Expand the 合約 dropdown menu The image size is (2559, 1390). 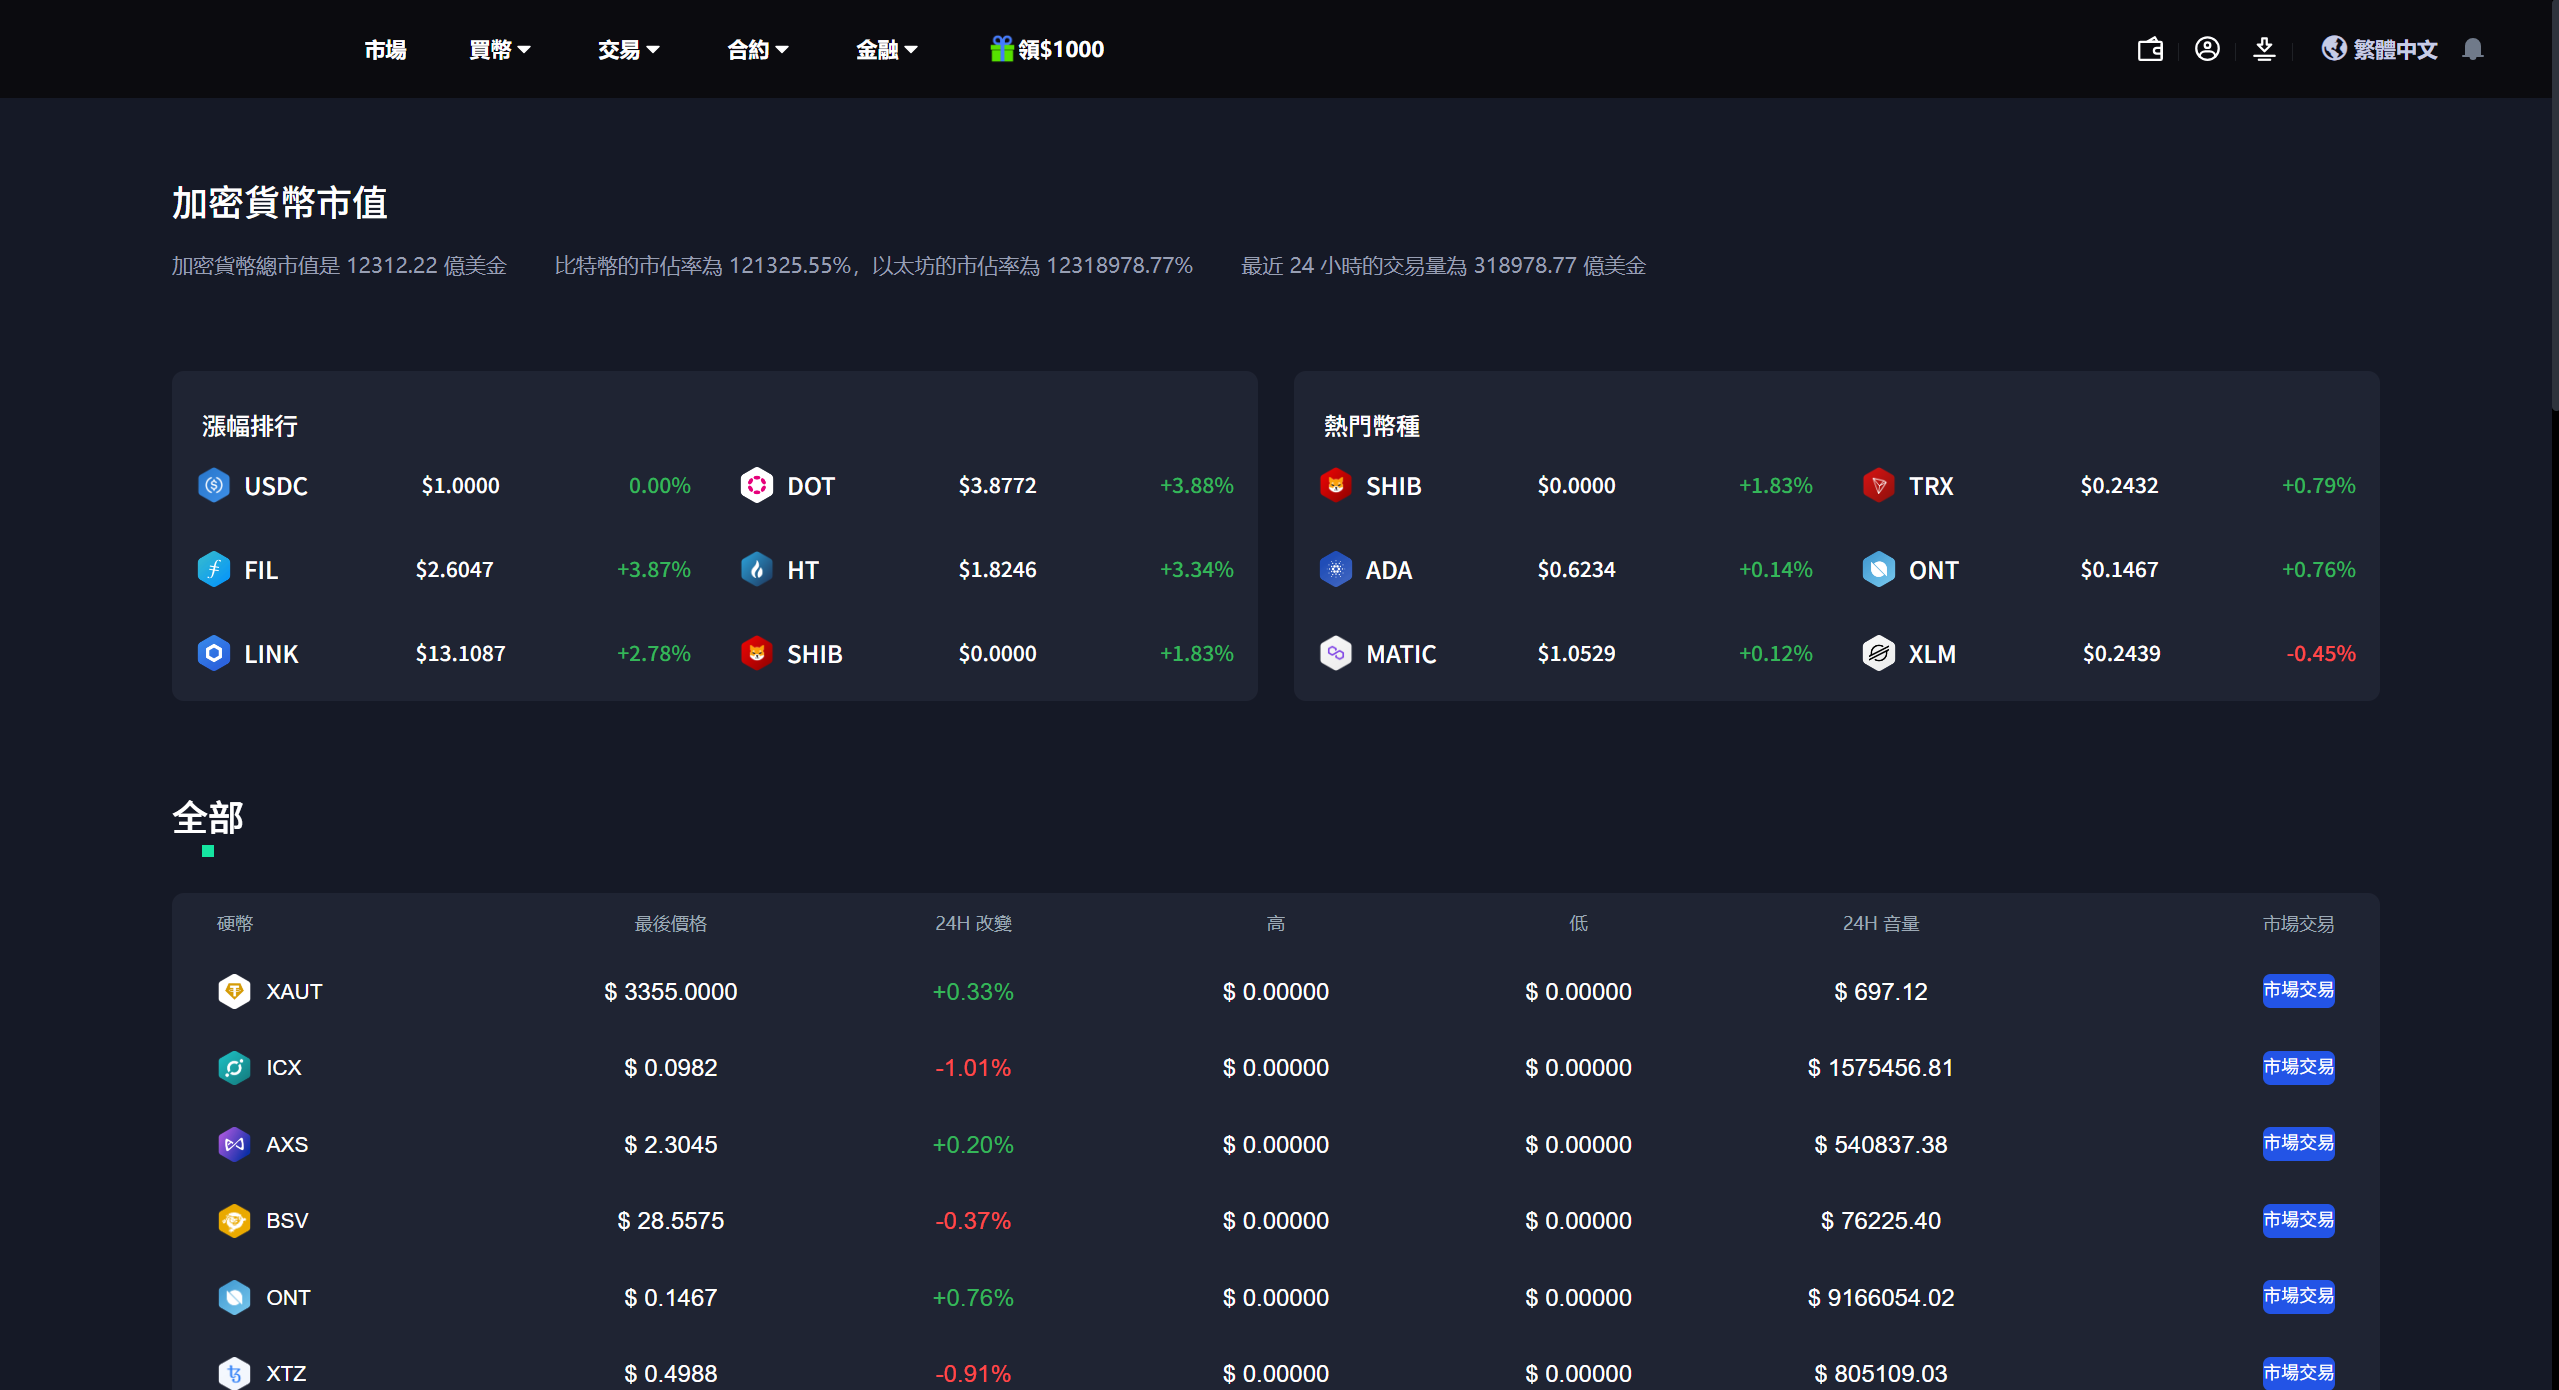click(757, 49)
